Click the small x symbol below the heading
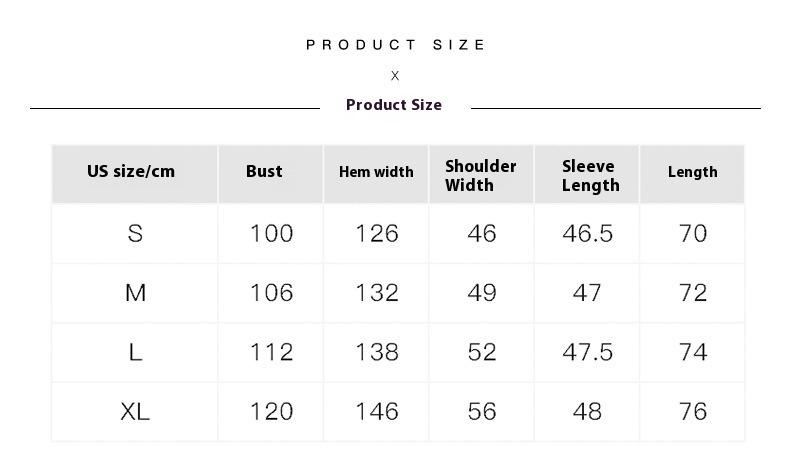This screenshot has height=463, width=790. [395, 76]
